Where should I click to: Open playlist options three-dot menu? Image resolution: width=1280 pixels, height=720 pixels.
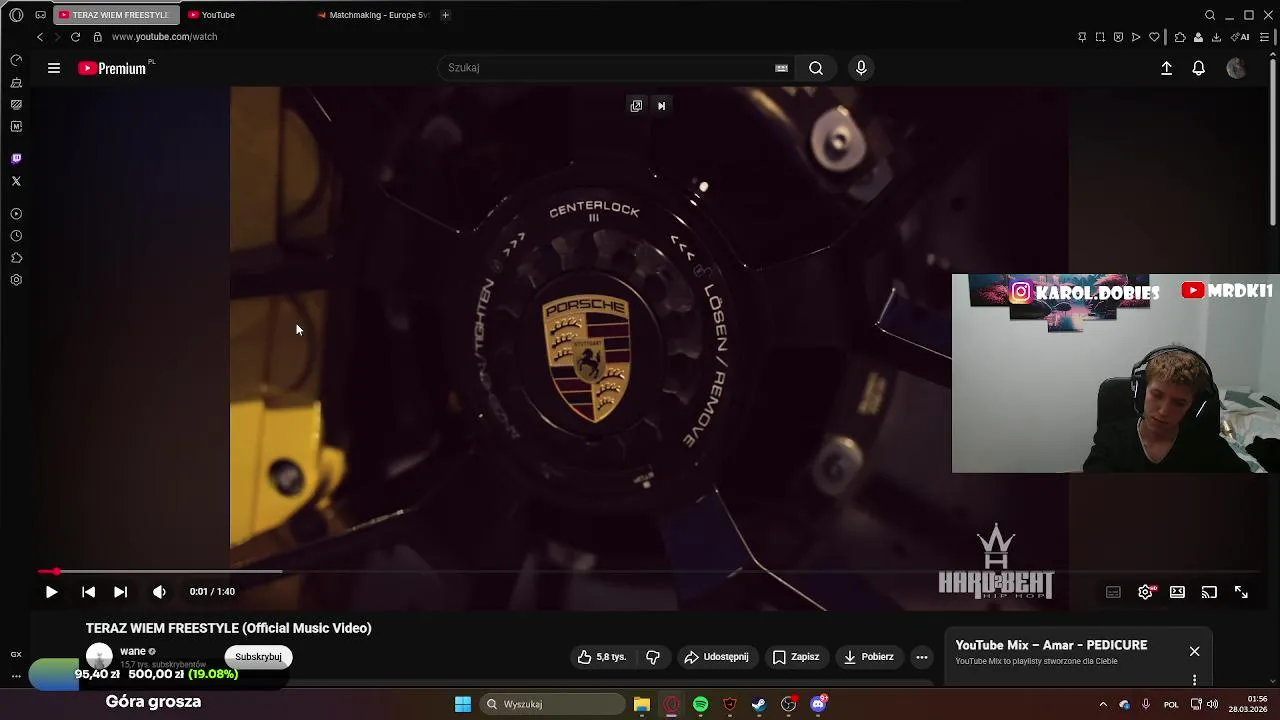pyautogui.click(x=1194, y=680)
